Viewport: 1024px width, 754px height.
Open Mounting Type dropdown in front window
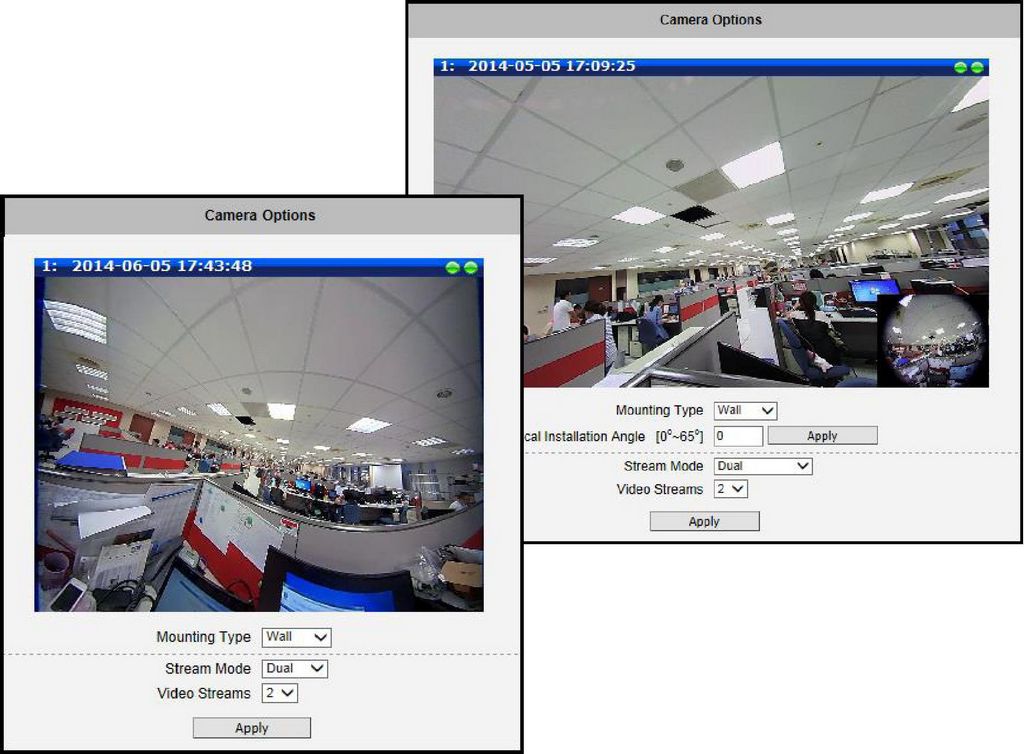point(296,637)
